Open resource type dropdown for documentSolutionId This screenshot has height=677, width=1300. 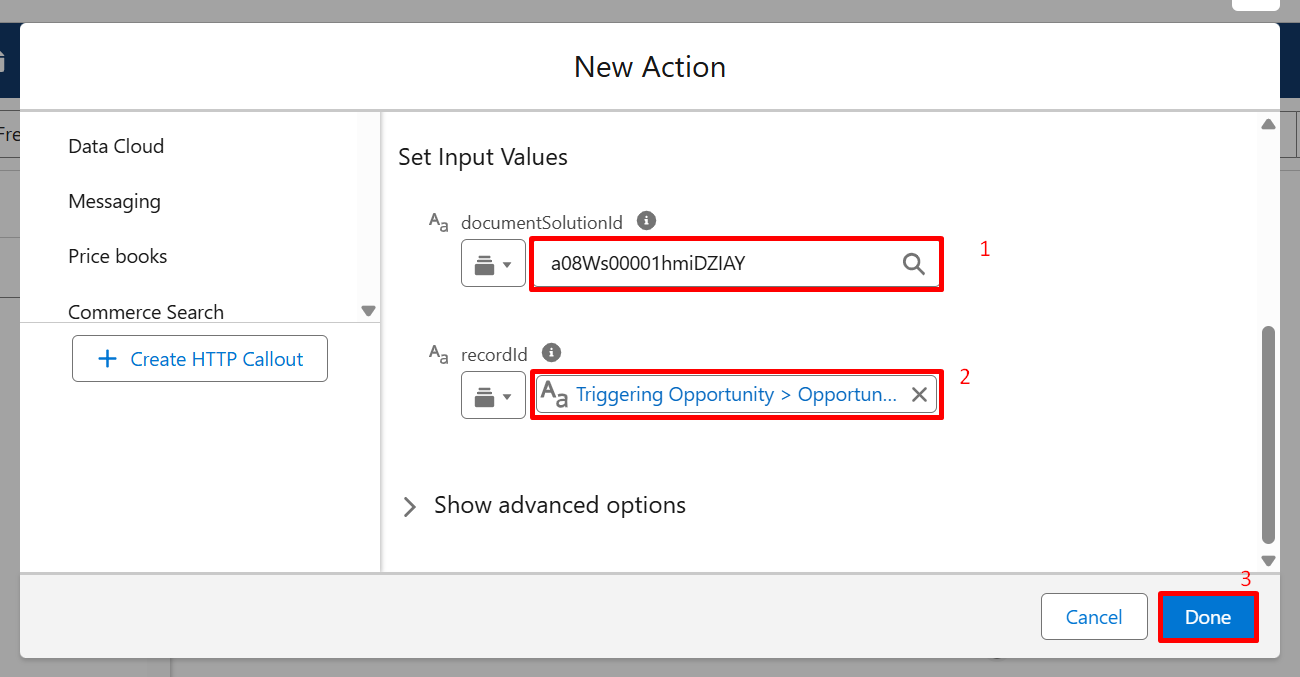[x=493, y=263]
